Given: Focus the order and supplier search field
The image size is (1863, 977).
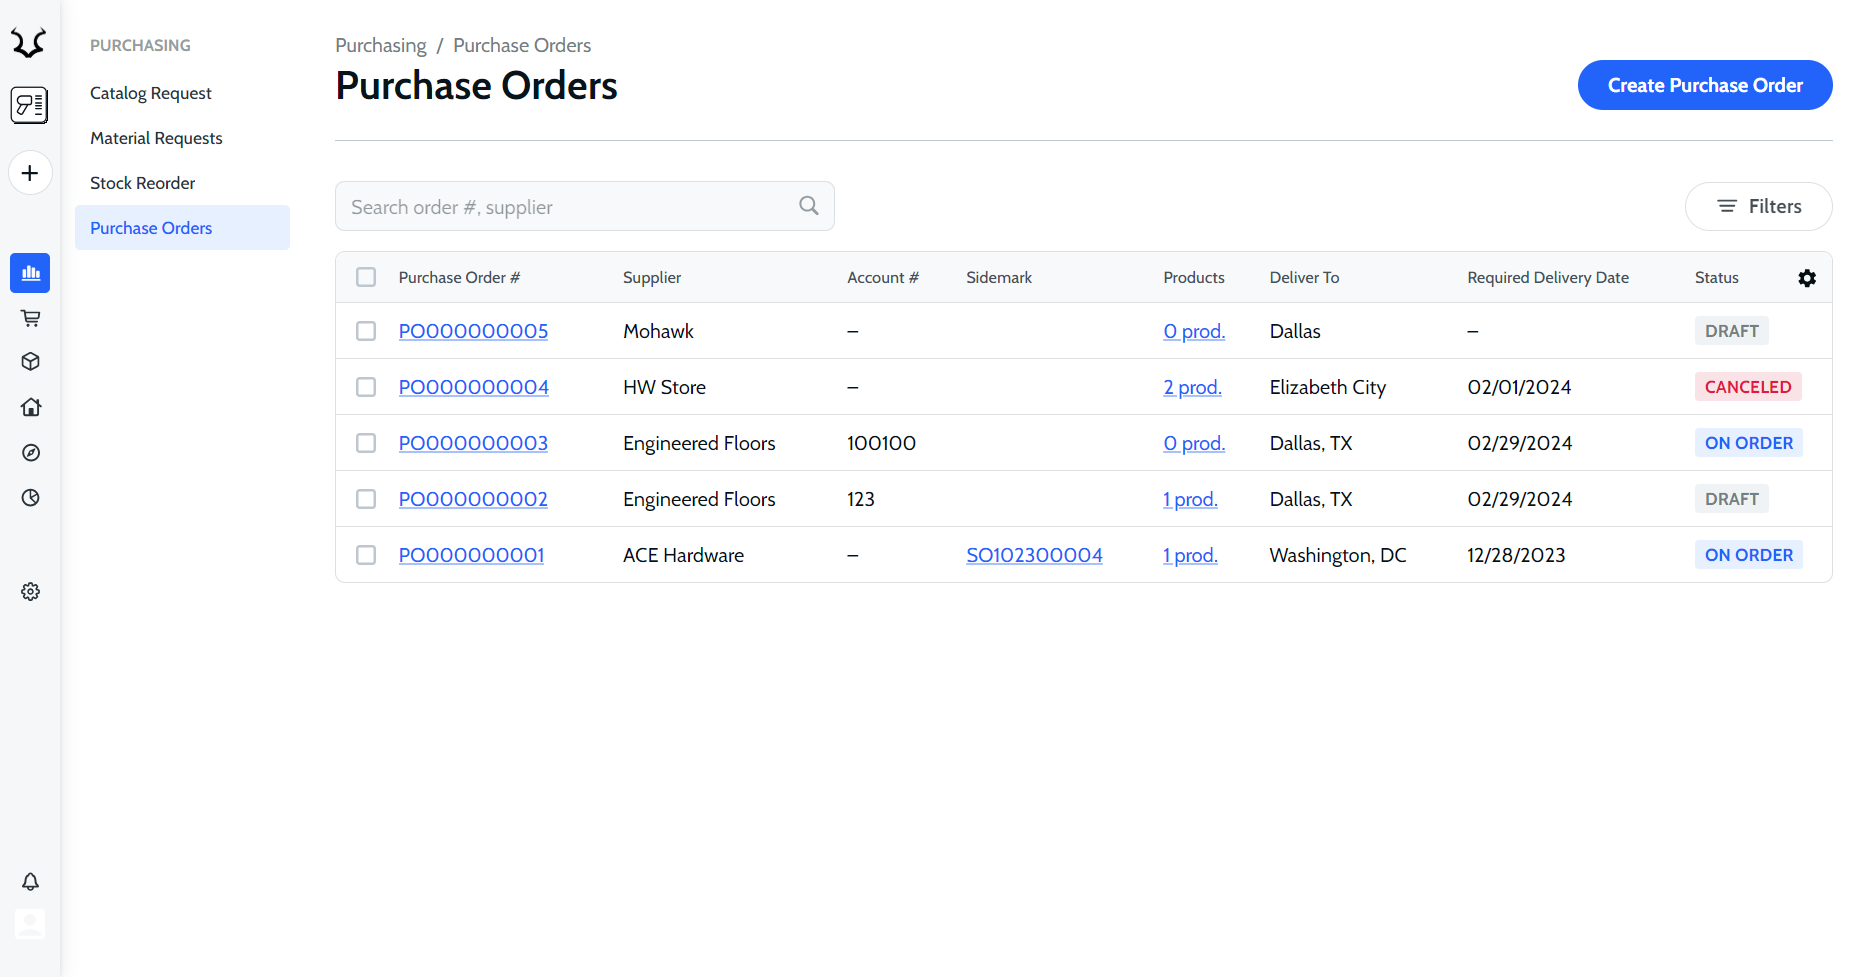Looking at the screenshot, I should pyautogui.click(x=570, y=206).
